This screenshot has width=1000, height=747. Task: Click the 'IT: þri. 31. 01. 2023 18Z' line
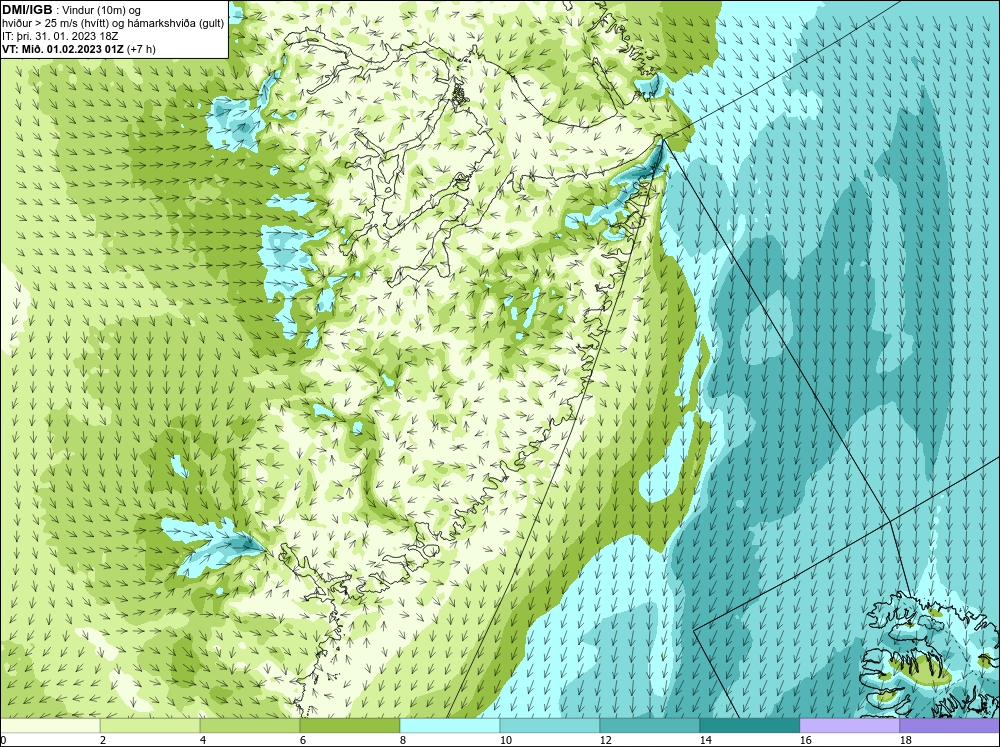[60, 36]
